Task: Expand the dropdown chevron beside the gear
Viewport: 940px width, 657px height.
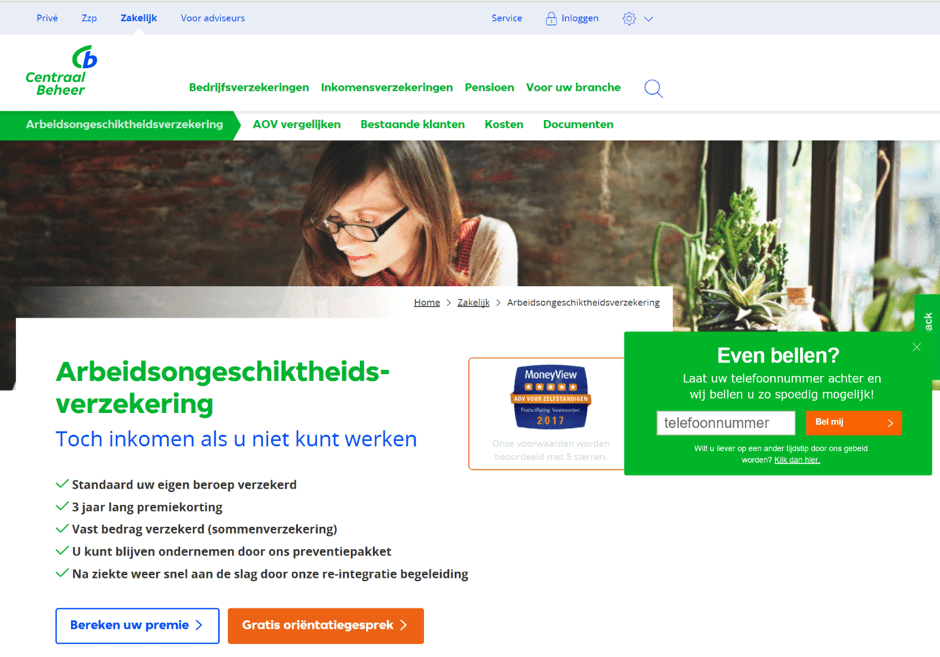Action: 649,19
